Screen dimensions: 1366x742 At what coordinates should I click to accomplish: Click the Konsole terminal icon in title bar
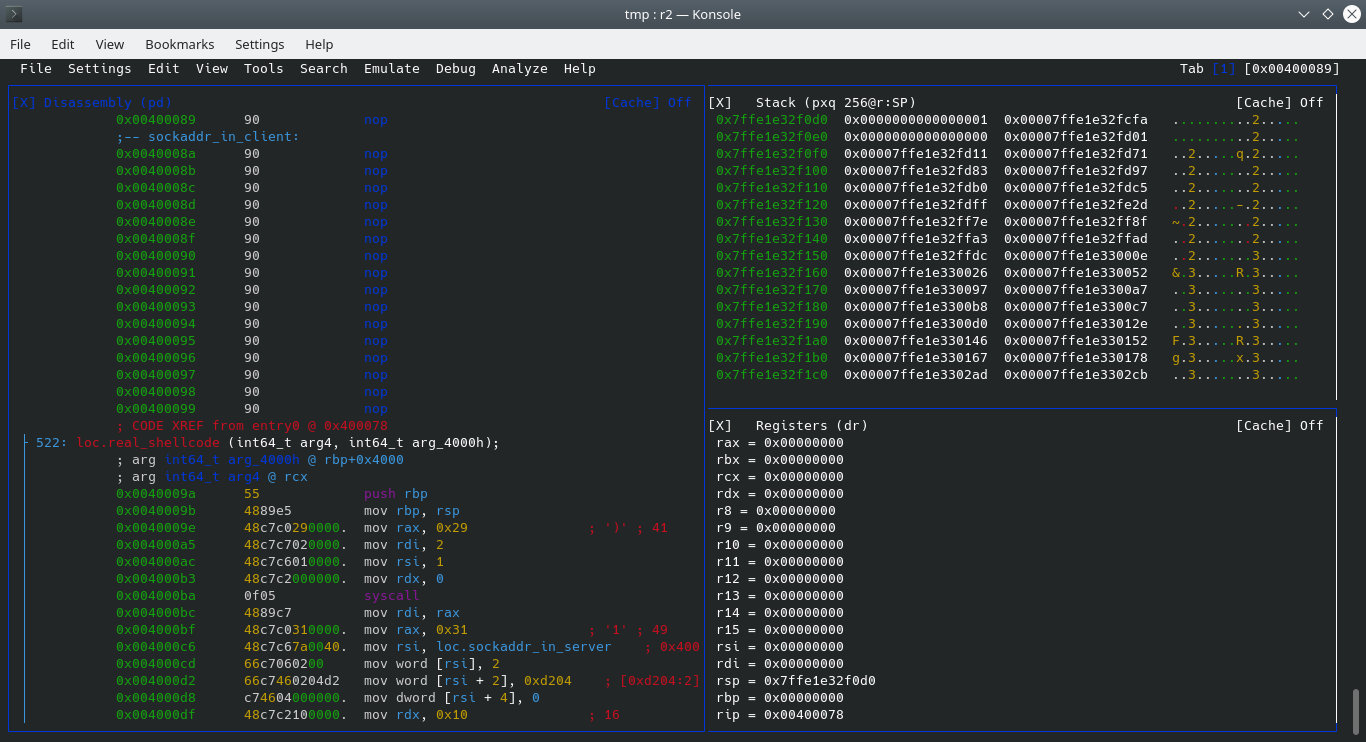[14, 14]
